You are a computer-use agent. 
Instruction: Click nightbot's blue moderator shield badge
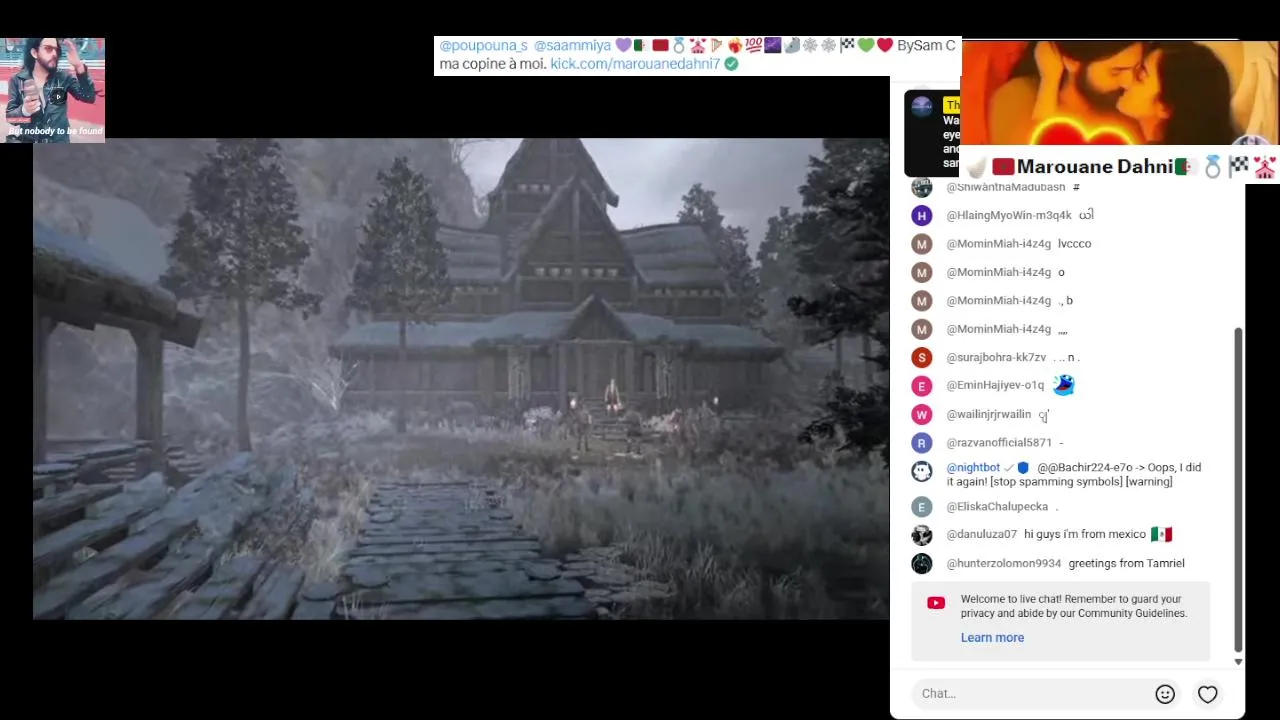(1023, 468)
